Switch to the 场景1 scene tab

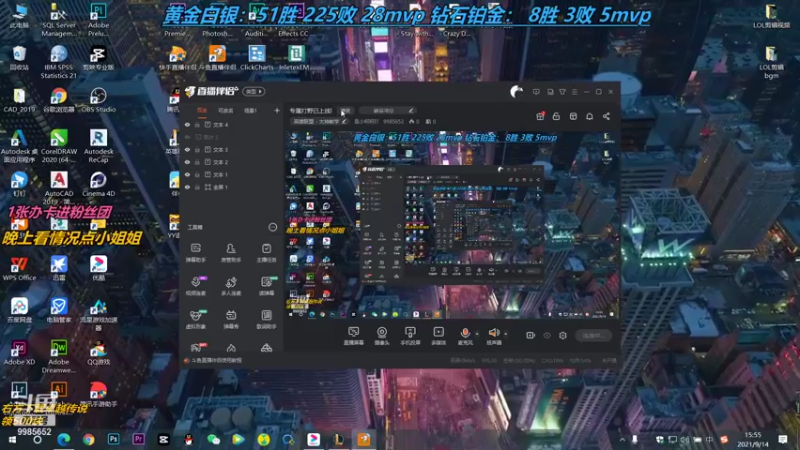(x=250, y=110)
